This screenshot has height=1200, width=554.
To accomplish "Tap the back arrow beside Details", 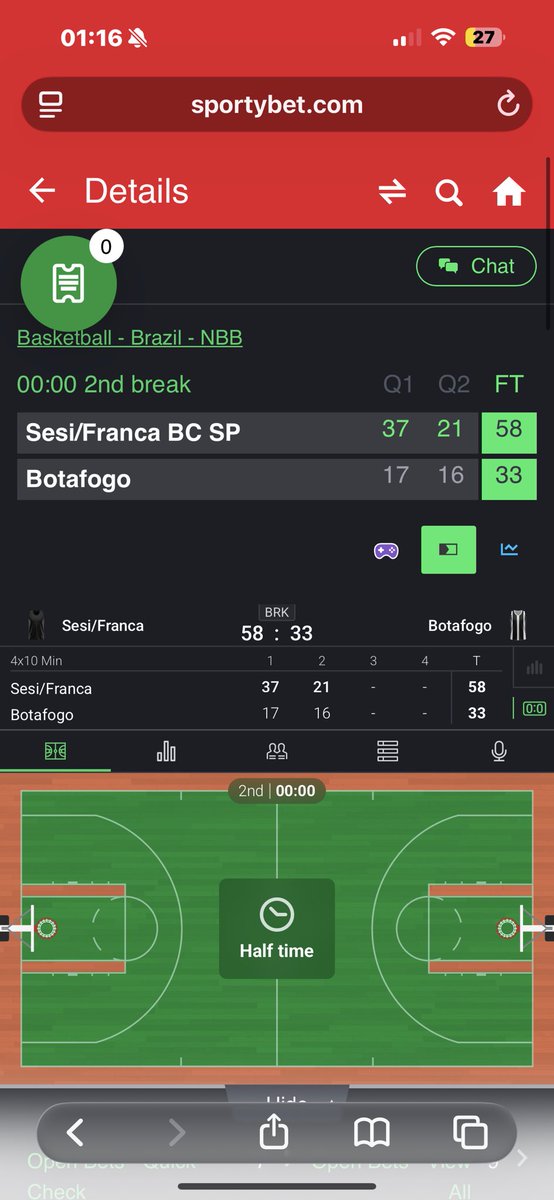I will pos(42,191).
